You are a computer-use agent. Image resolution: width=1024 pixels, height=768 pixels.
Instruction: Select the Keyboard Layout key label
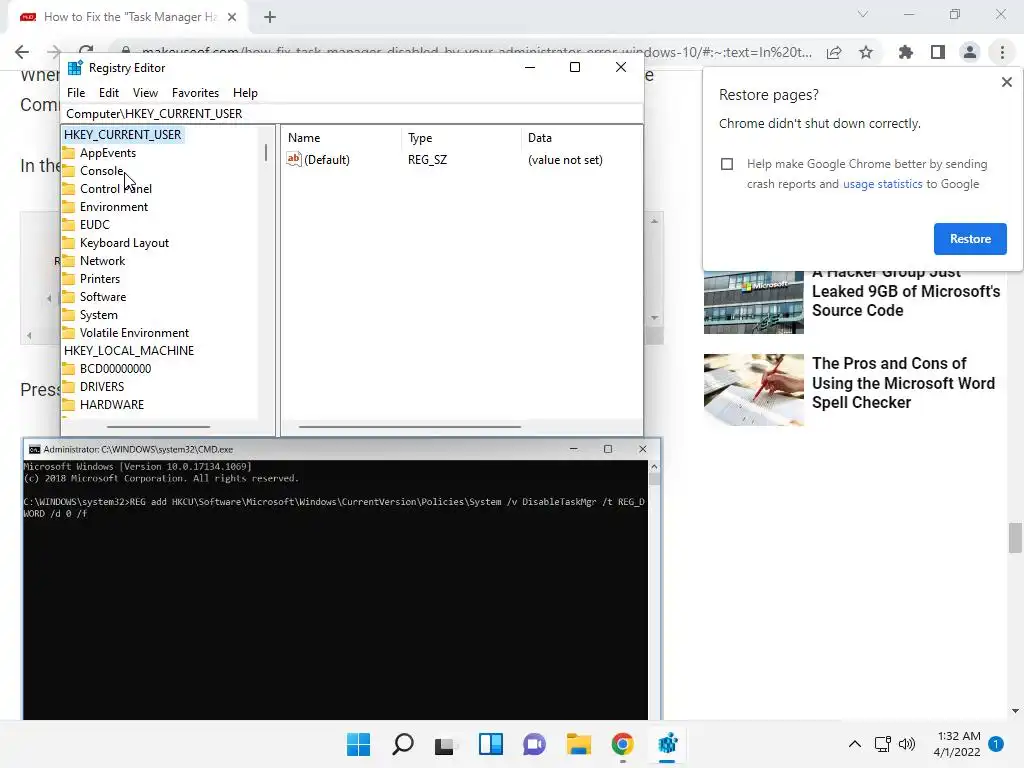pos(124,243)
